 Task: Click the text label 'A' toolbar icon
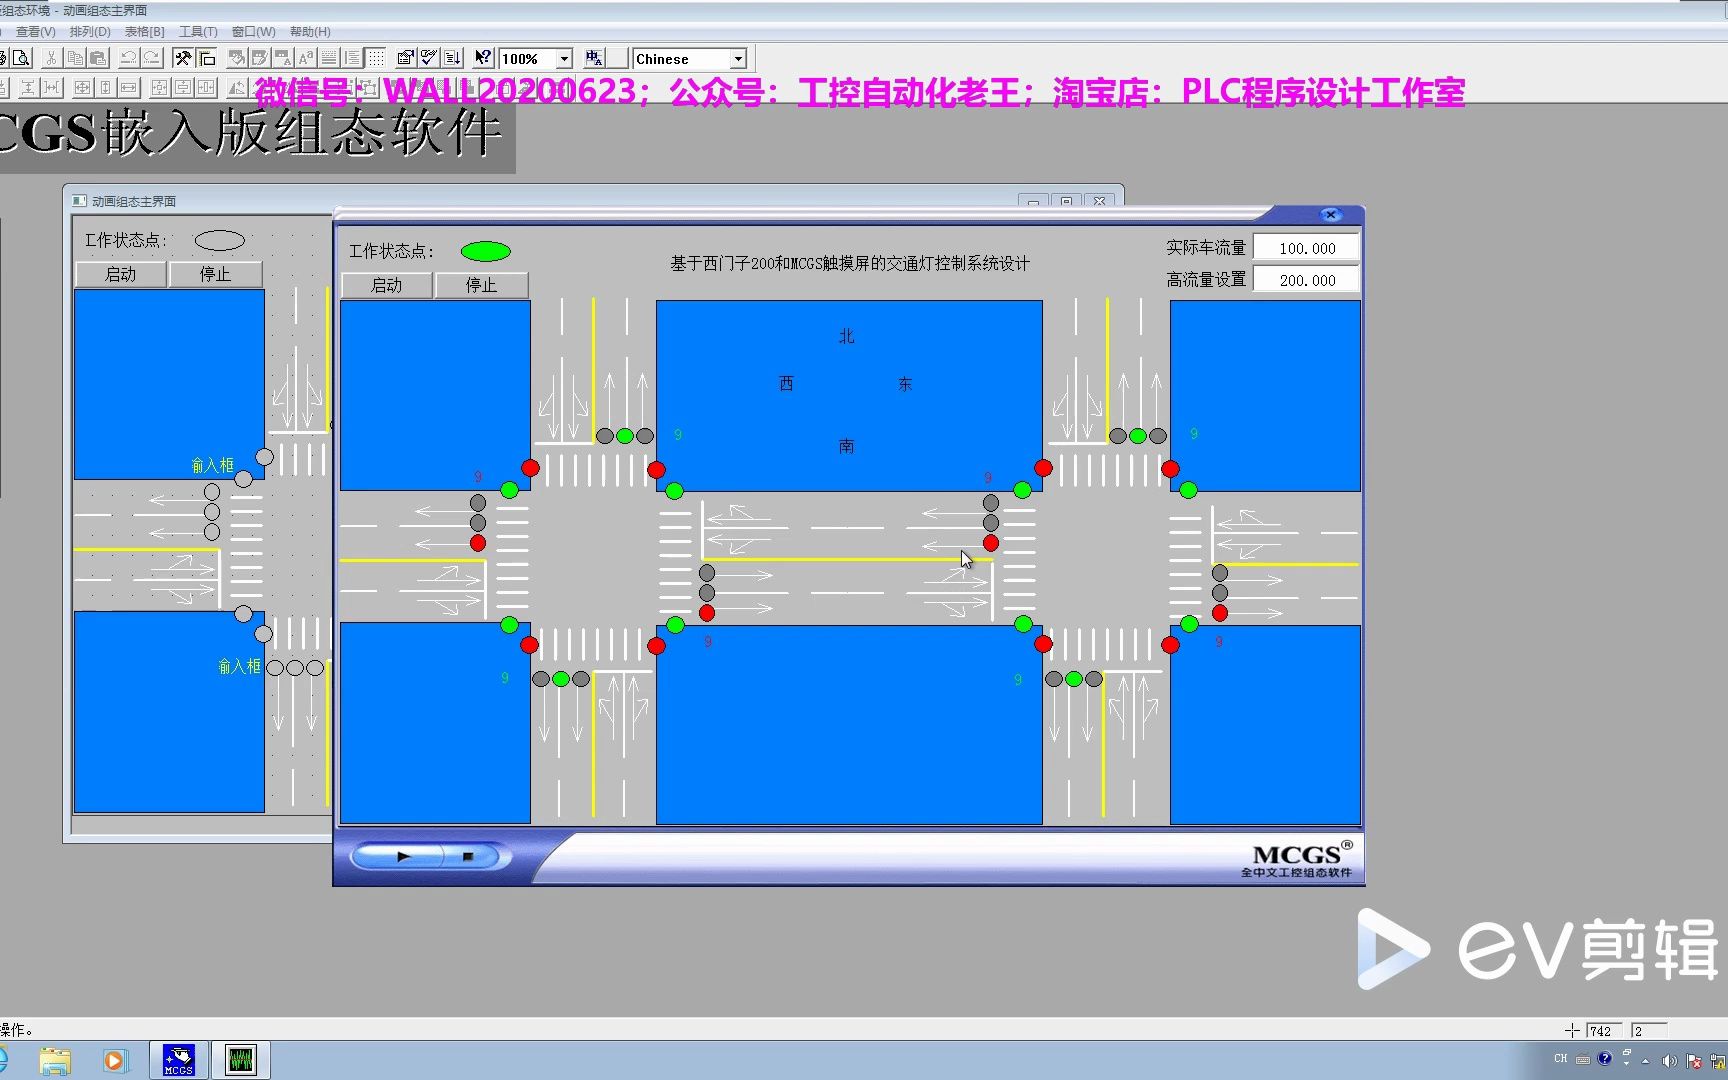pyautogui.click(x=306, y=58)
